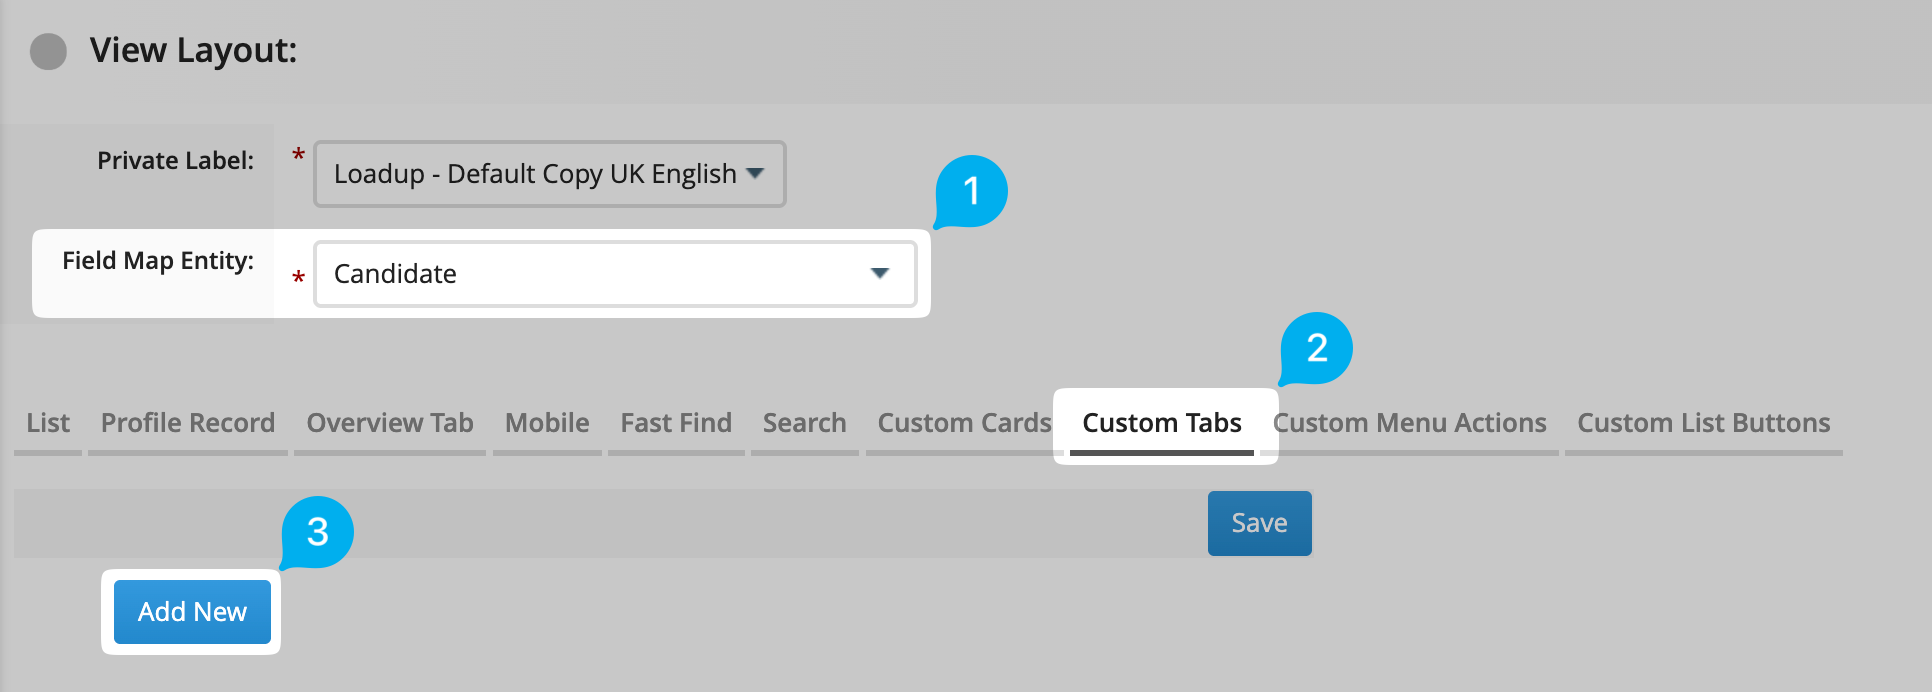Go to the Mobile tab
This screenshot has width=1932, height=692.
pyautogui.click(x=547, y=423)
